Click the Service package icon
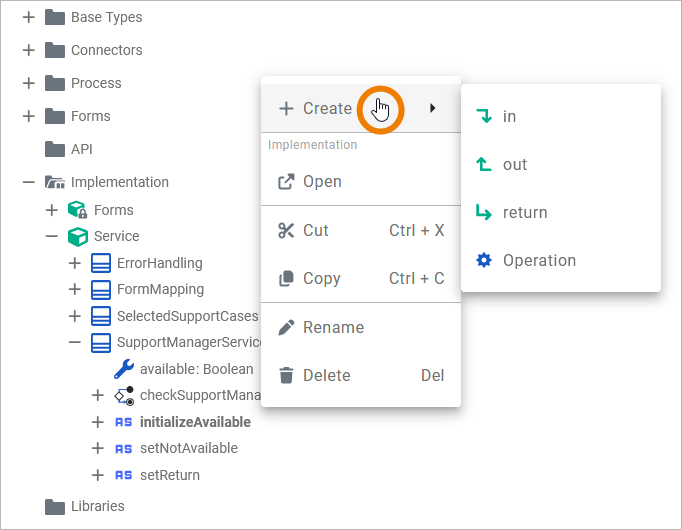Screen dimensions: 682x530 point(77,236)
